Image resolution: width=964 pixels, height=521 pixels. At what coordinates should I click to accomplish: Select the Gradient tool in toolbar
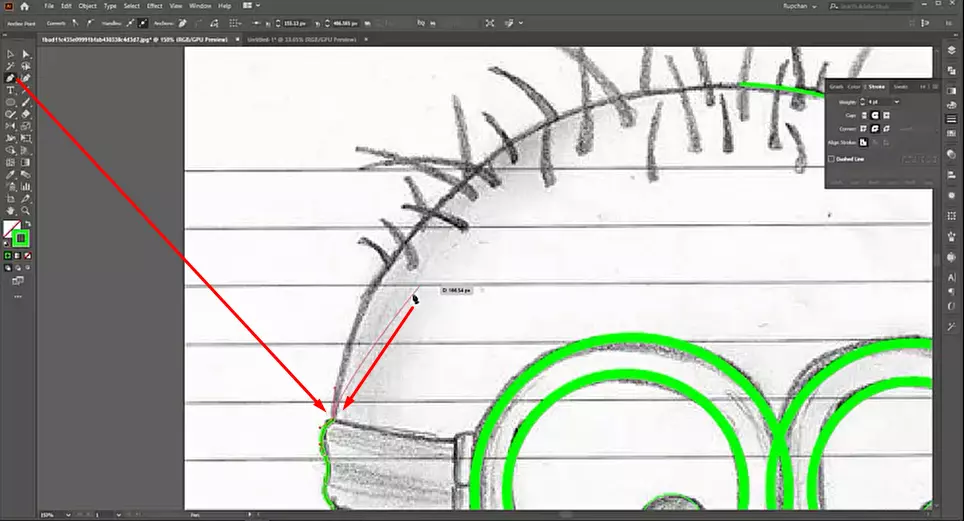(26, 162)
